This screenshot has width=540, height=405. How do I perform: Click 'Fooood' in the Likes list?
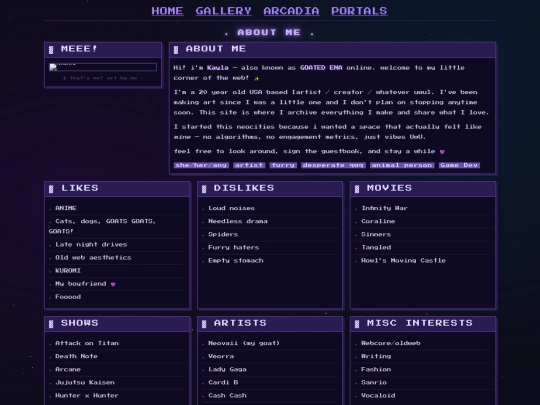tap(68, 297)
